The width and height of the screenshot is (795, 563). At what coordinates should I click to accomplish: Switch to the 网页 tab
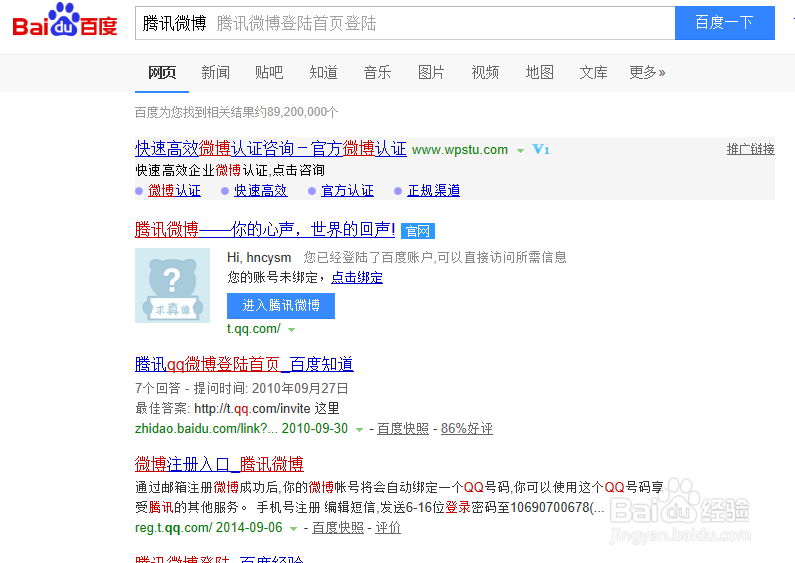162,73
